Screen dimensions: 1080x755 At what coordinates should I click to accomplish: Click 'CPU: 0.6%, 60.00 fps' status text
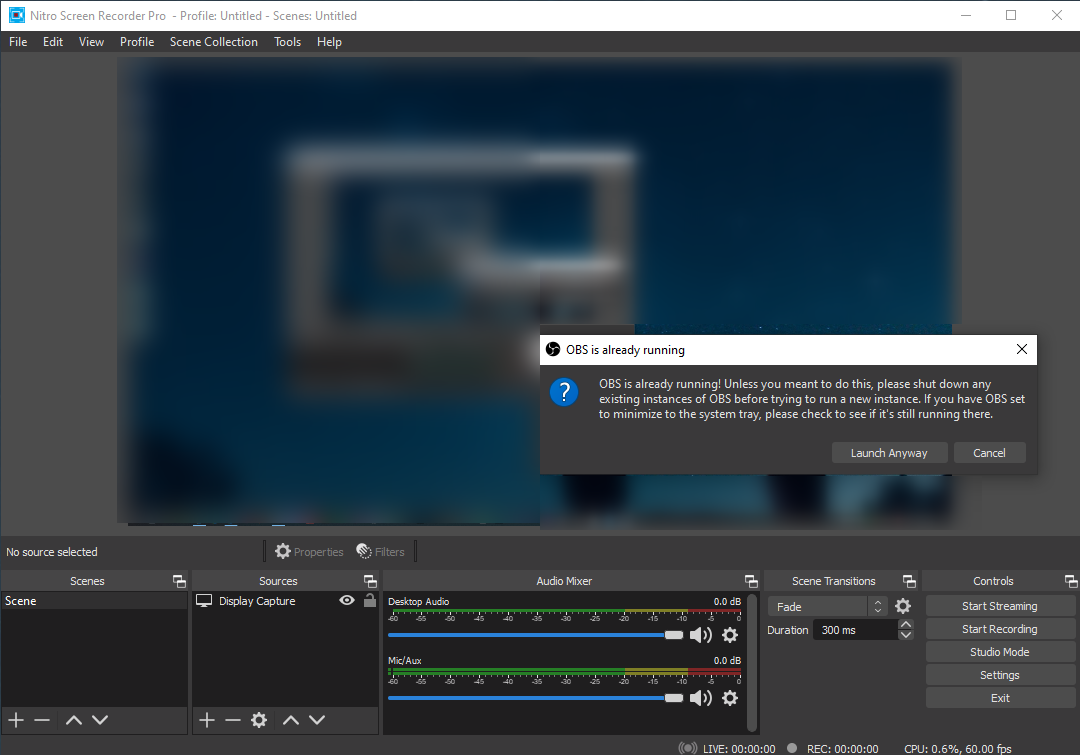(x=957, y=748)
